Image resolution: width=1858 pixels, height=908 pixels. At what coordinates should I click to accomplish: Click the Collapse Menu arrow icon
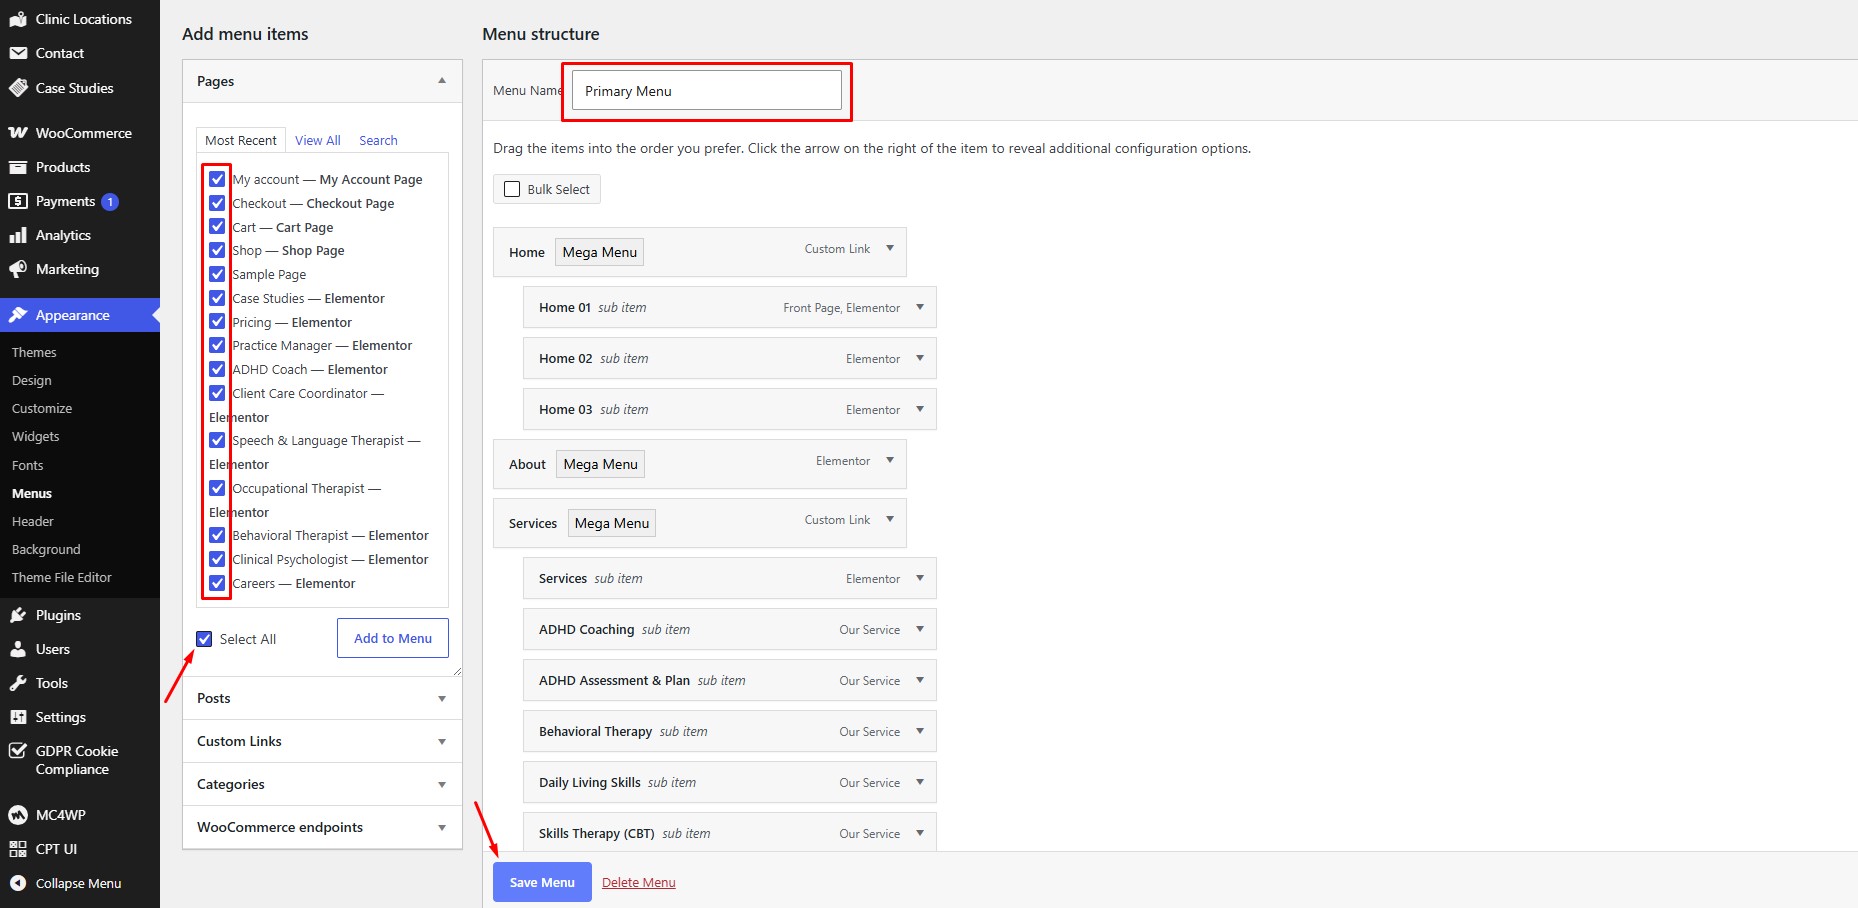coord(18,883)
